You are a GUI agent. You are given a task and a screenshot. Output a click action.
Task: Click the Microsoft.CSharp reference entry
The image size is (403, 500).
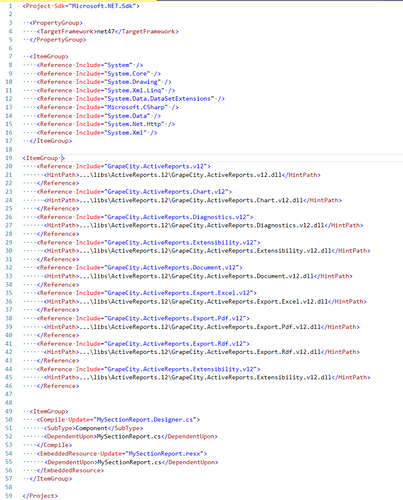[x=107, y=107]
